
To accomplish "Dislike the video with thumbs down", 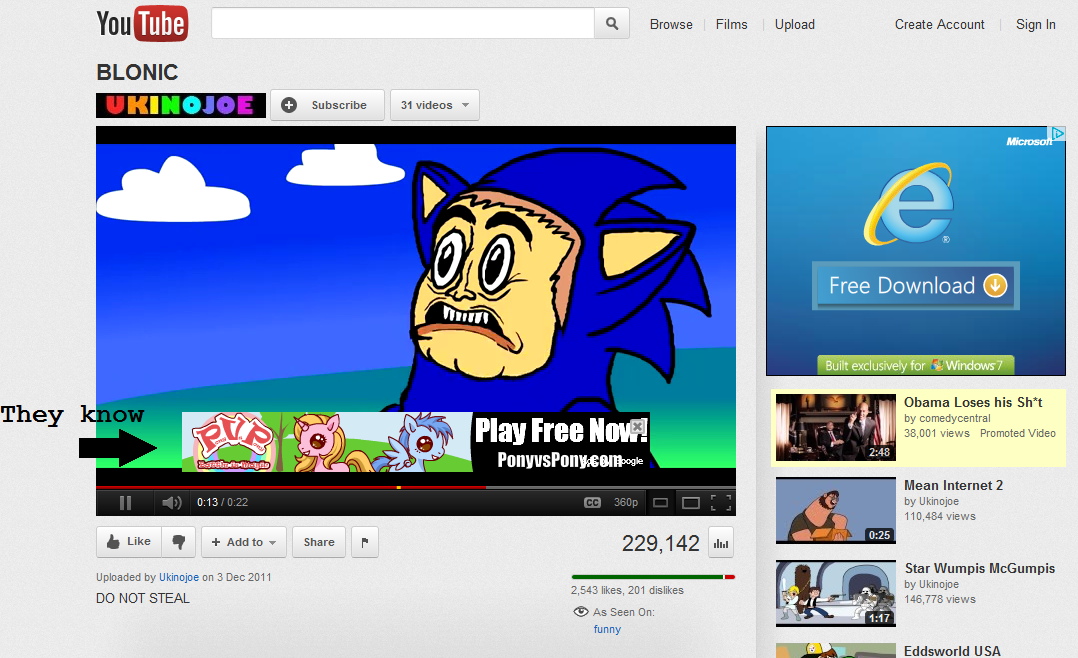I will 179,542.
